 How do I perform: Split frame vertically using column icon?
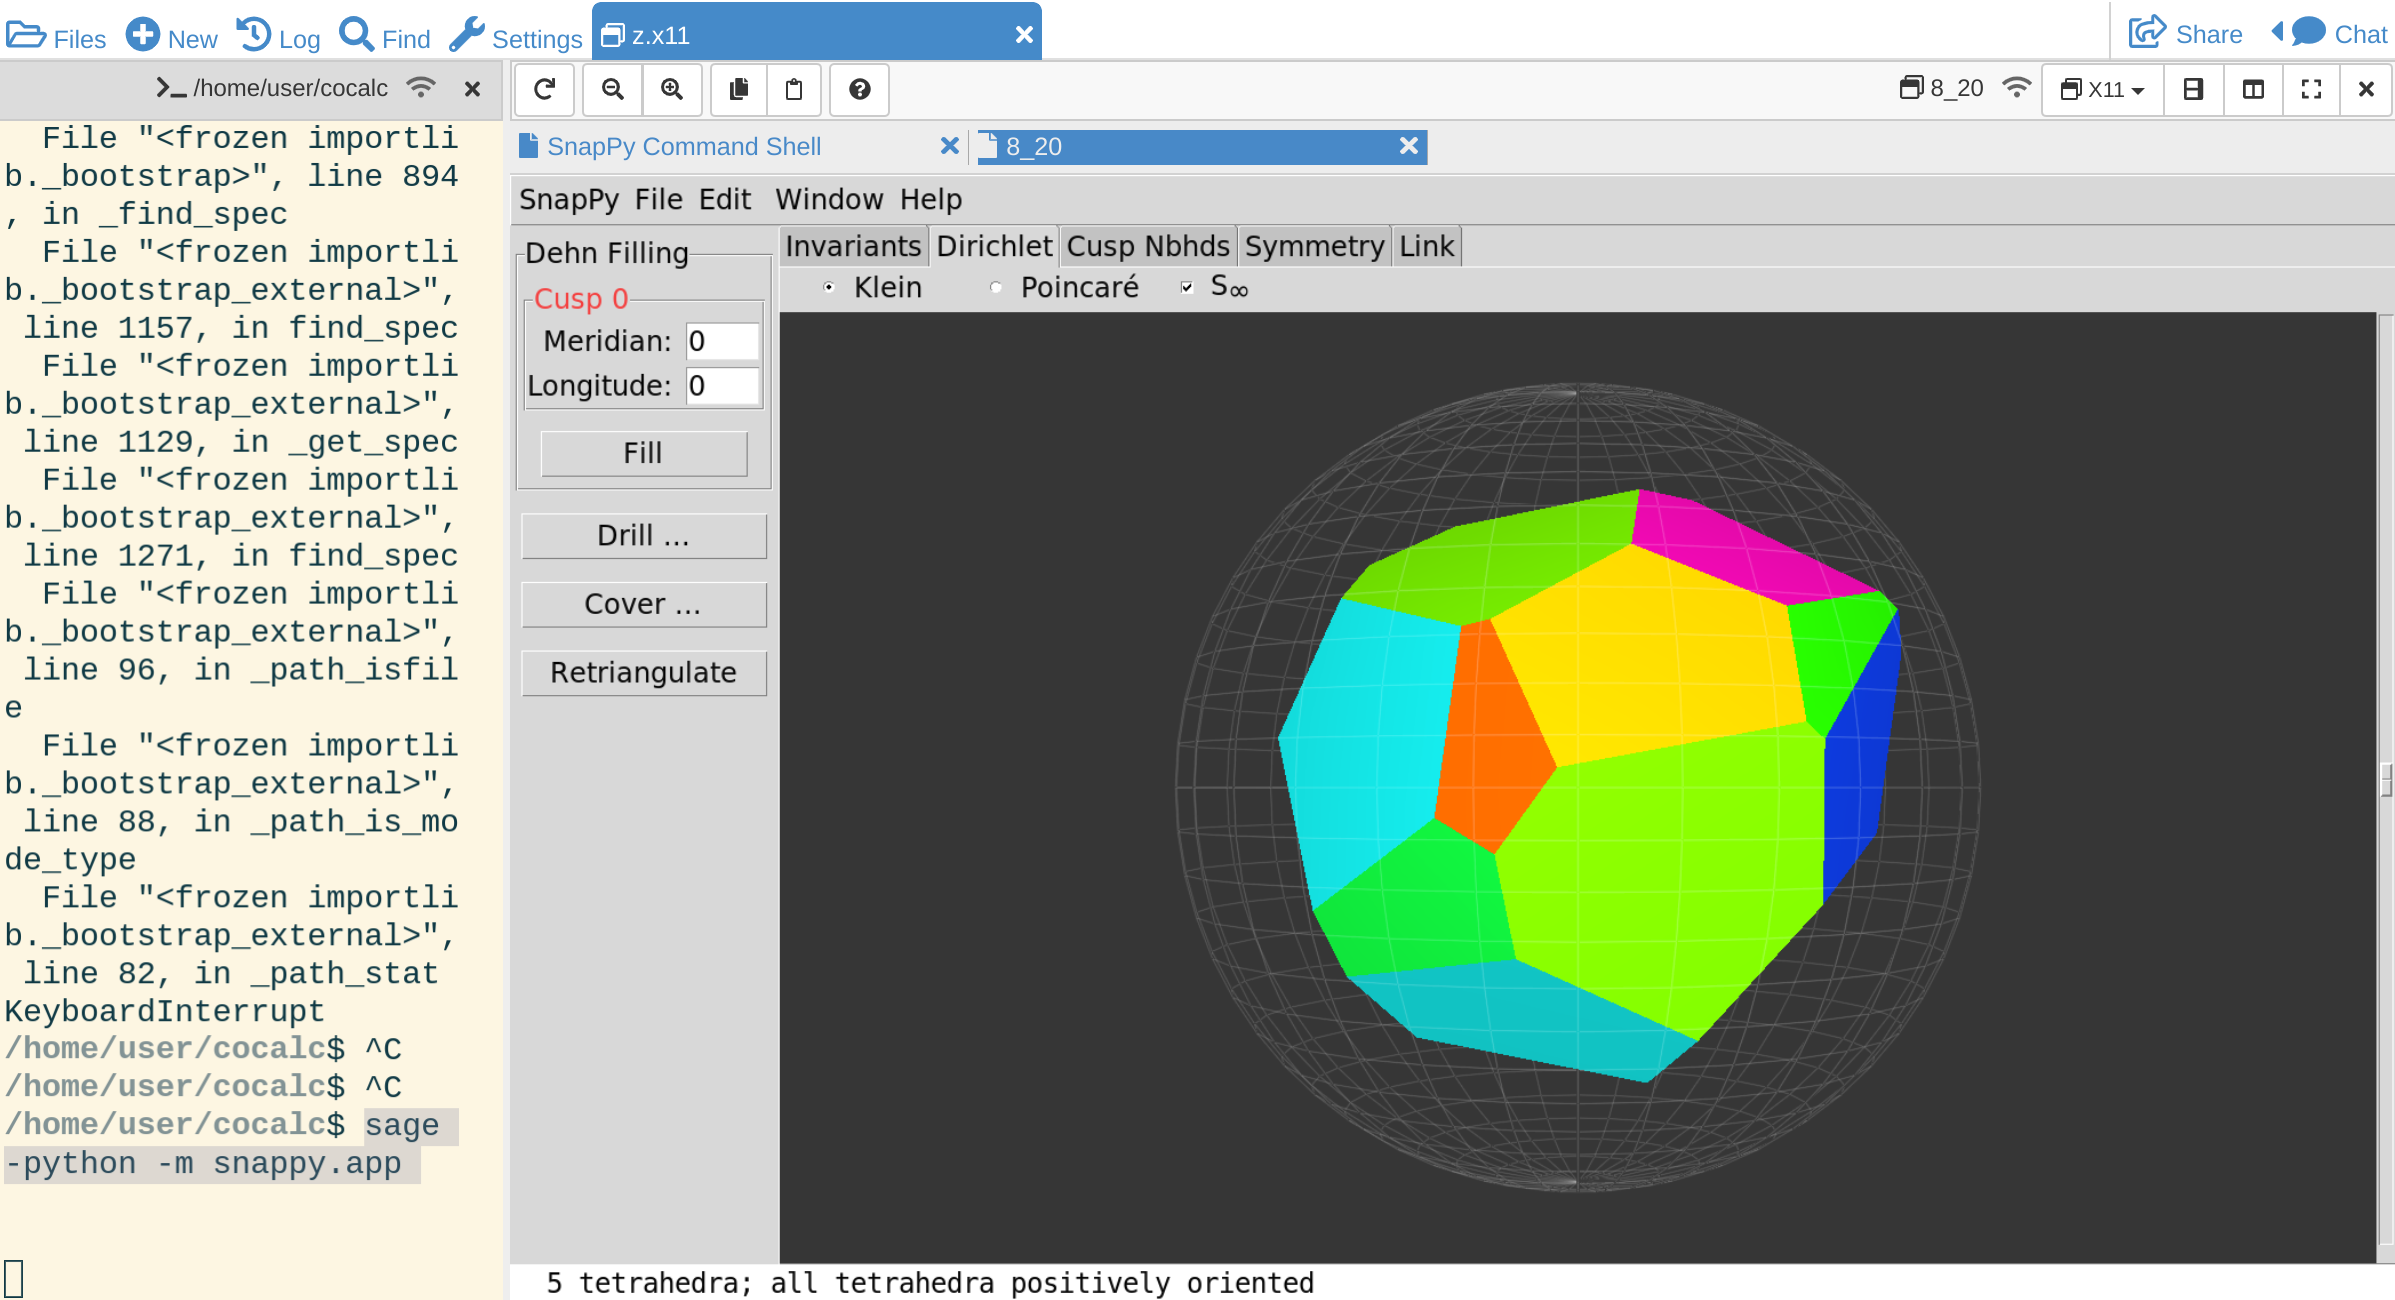2253,90
